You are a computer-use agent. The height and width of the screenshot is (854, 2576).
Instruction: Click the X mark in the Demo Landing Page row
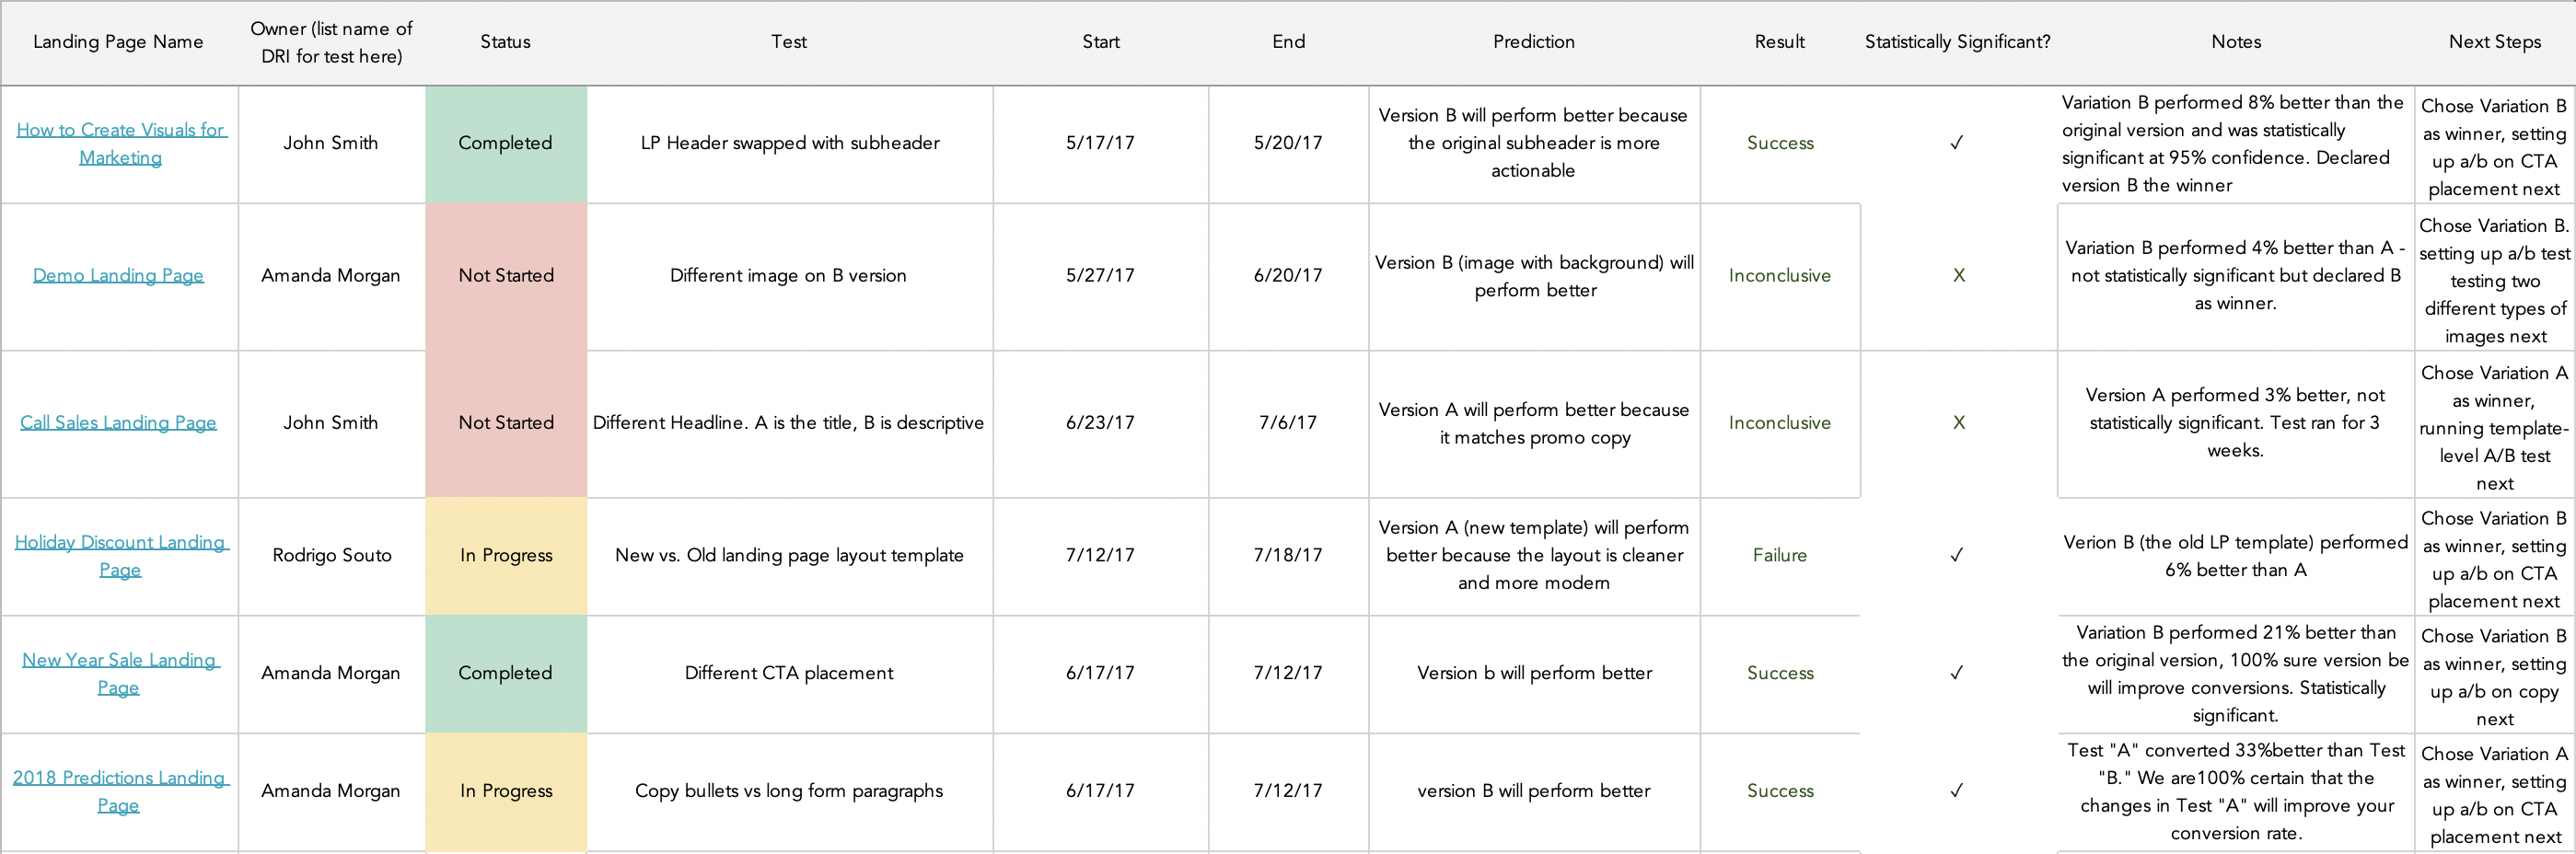point(1958,276)
